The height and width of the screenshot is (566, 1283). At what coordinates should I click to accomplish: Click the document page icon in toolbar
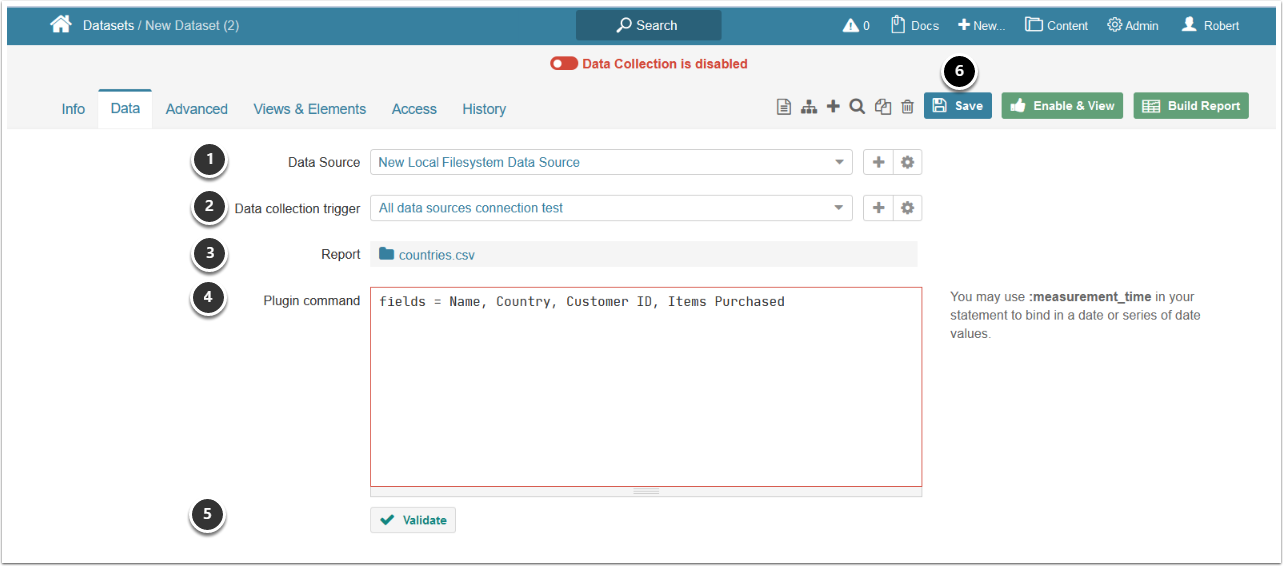point(785,106)
